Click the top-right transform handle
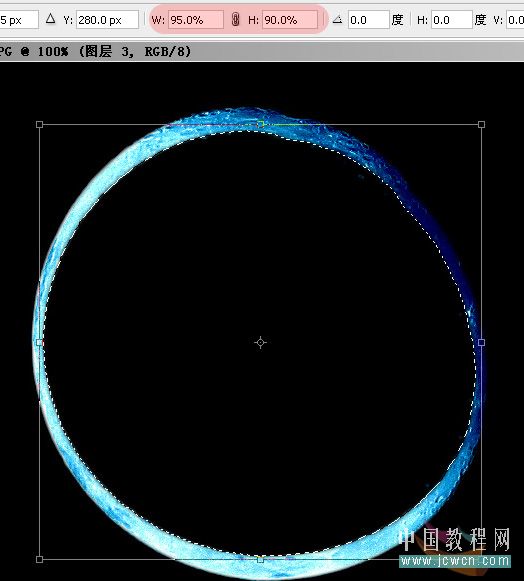The height and width of the screenshot is (581, 524). coord(481,124)
